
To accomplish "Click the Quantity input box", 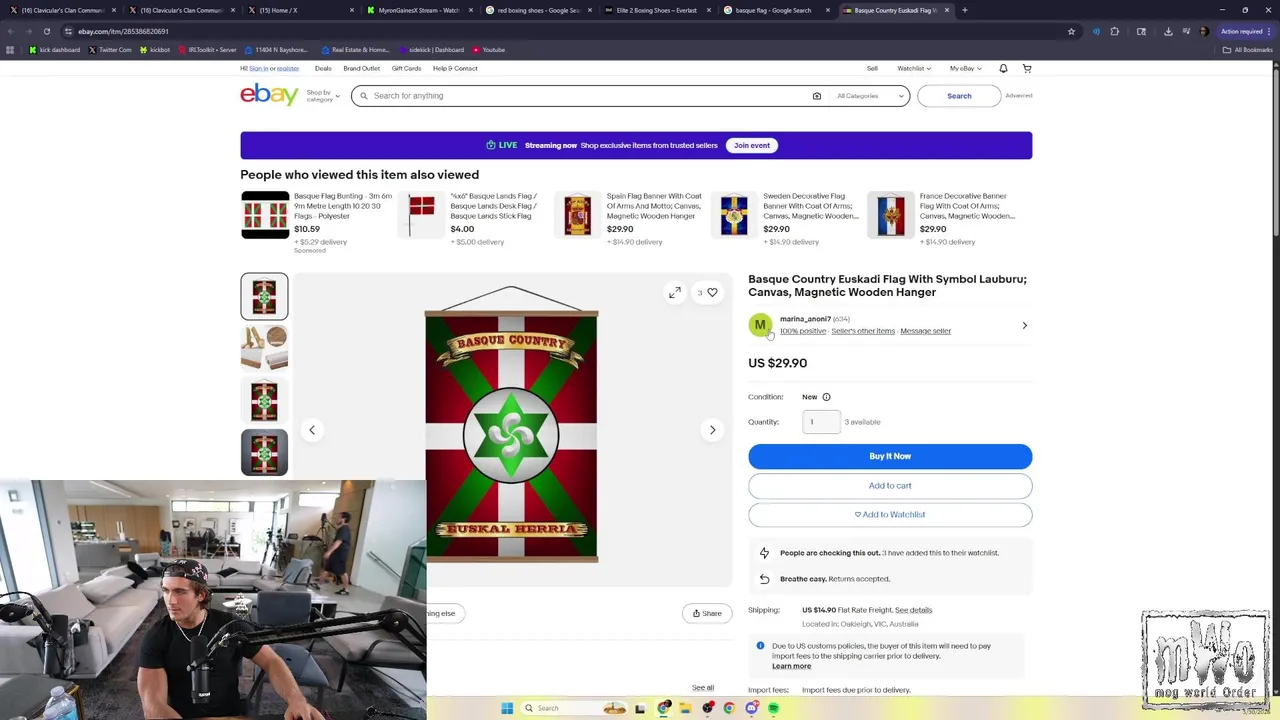I will pyautogui.click(x=821, y=422).
